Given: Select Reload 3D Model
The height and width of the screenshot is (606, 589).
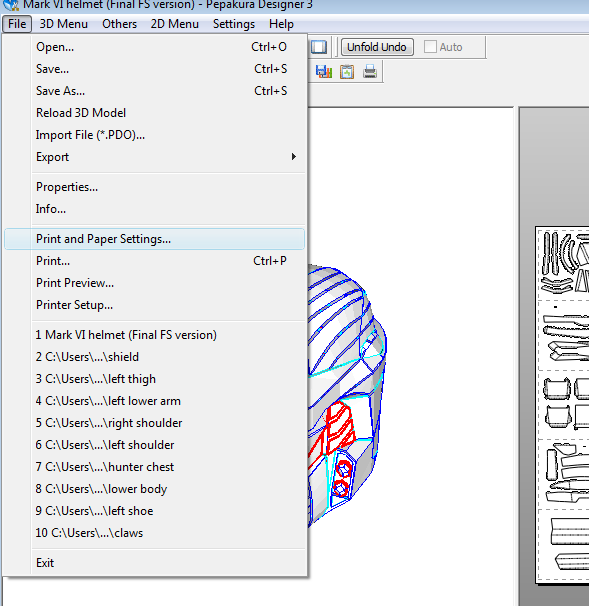Looking at the screenshot, I should click(155, 113).
